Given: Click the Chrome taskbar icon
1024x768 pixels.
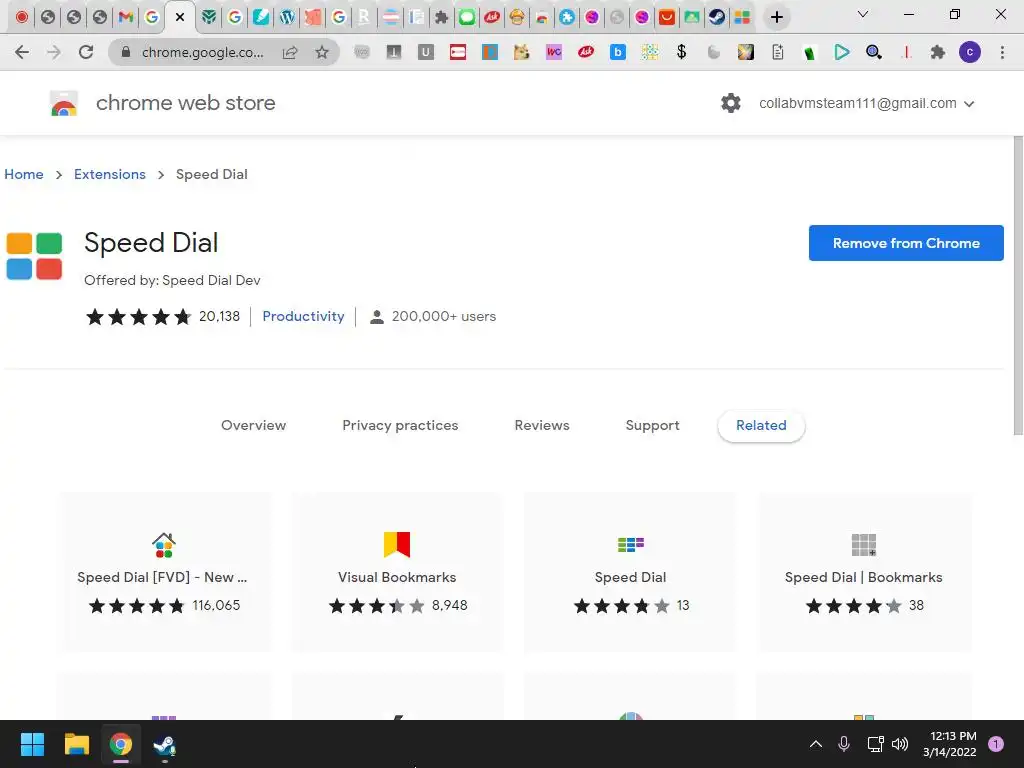Looking at the screenshot, I should (x=121, y=744).
